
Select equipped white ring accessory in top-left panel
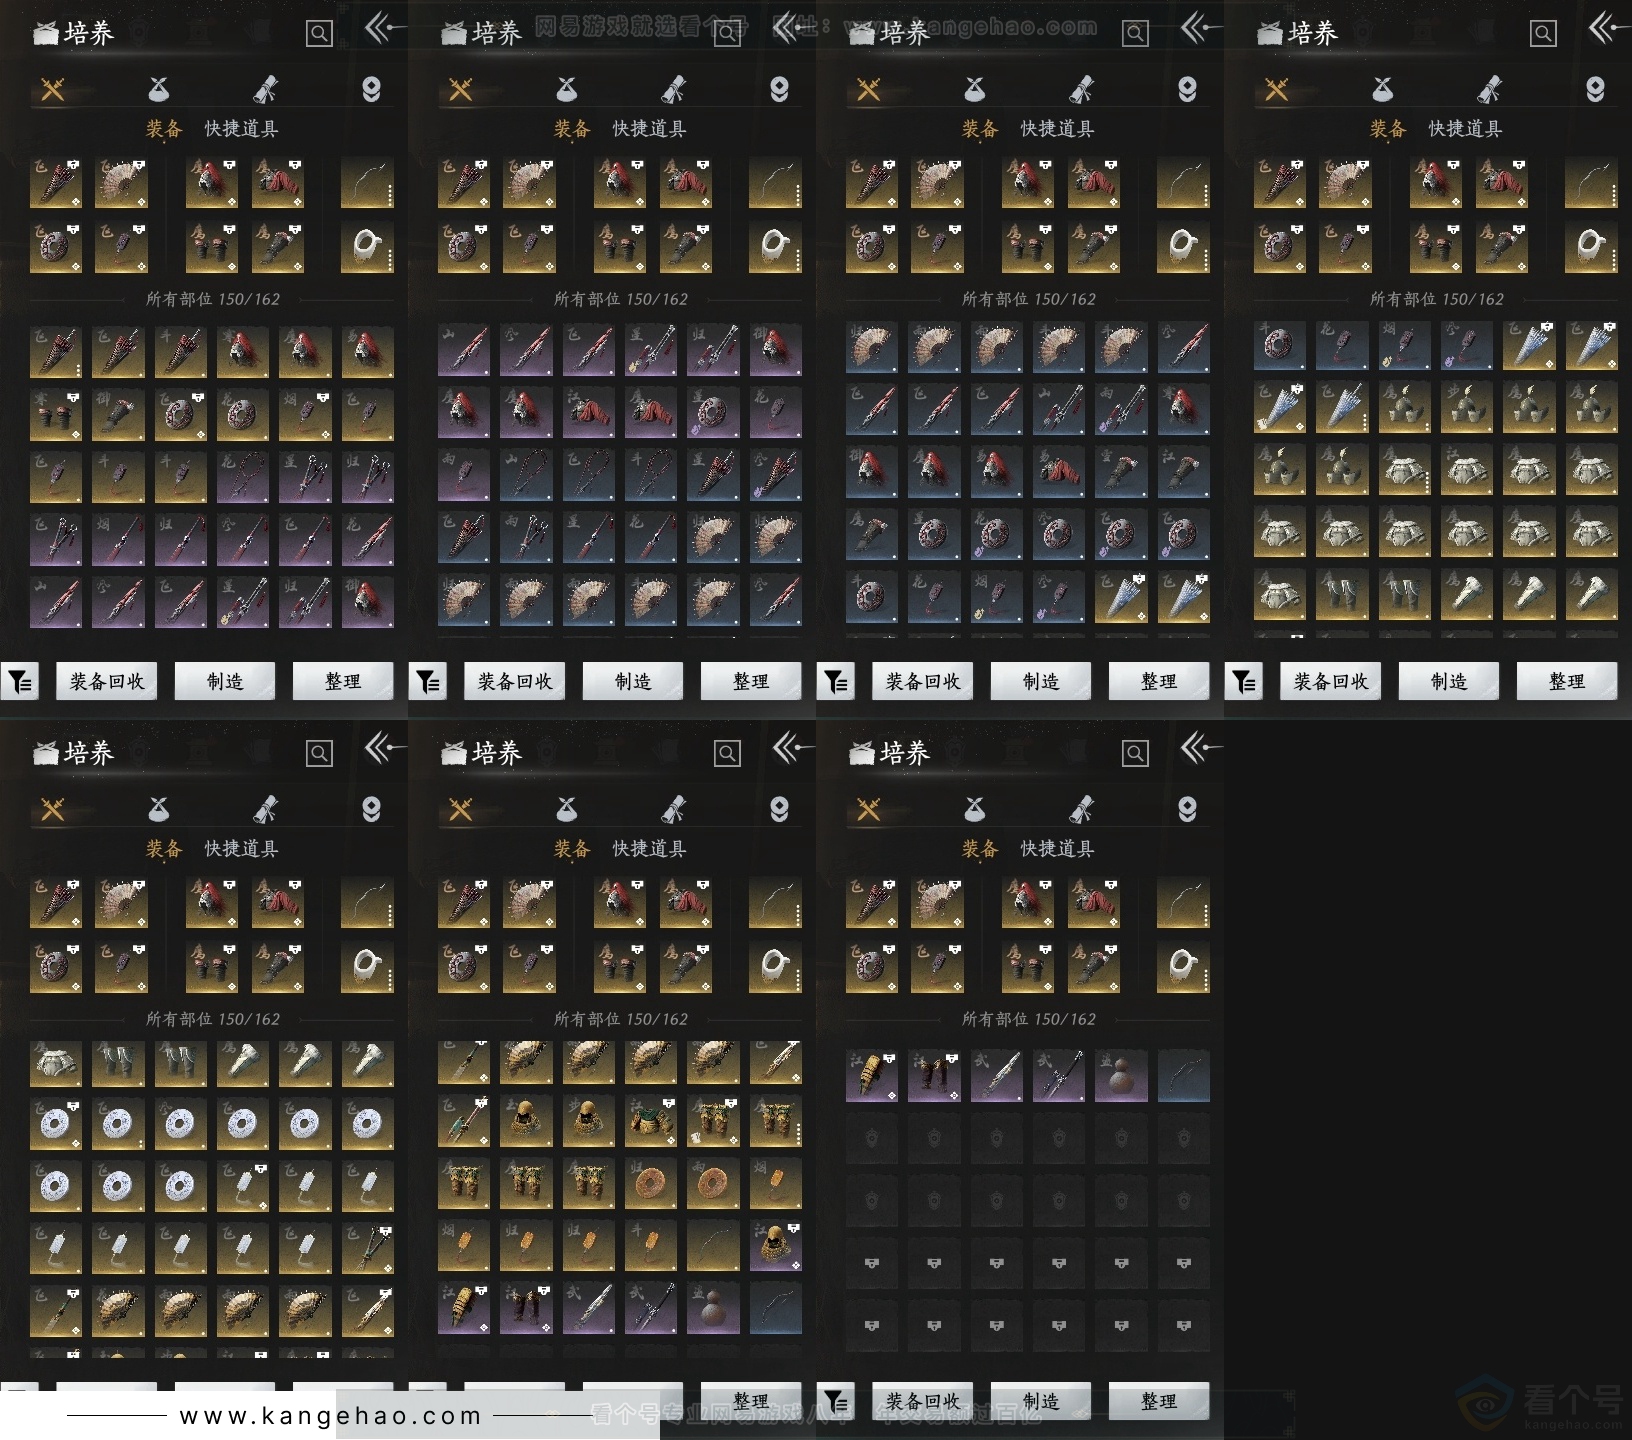click(367, 247)
